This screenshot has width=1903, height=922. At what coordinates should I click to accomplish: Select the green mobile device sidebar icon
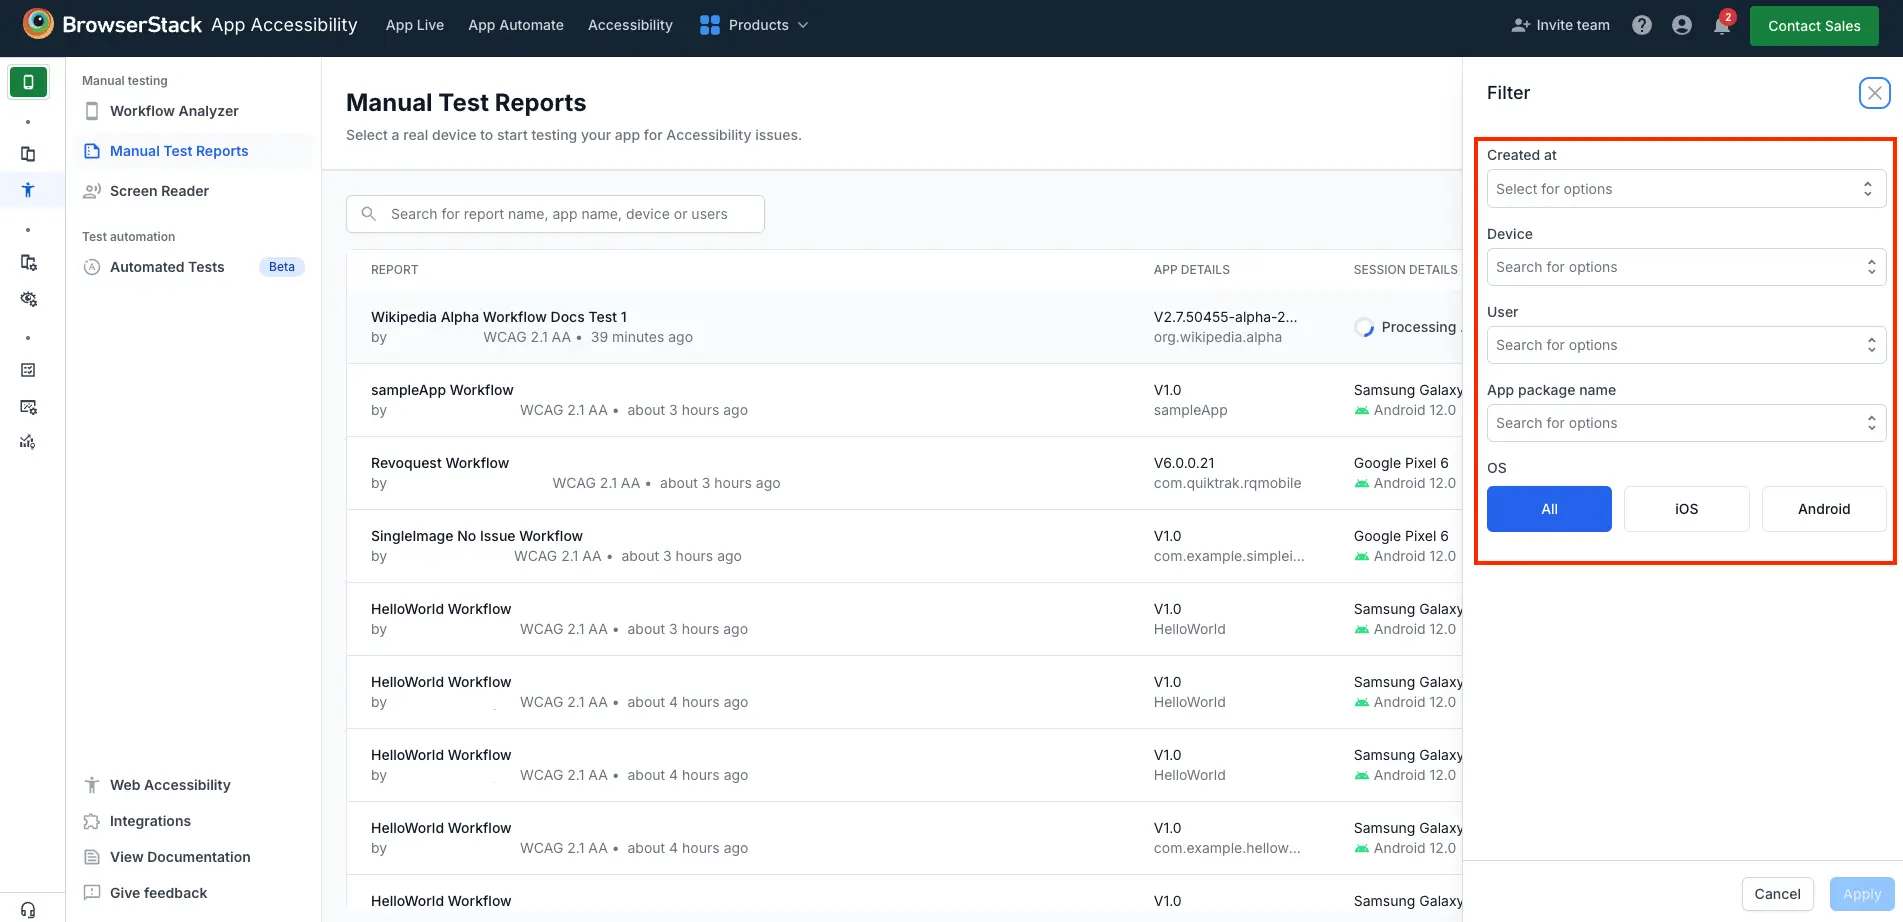tap(28, 82)
